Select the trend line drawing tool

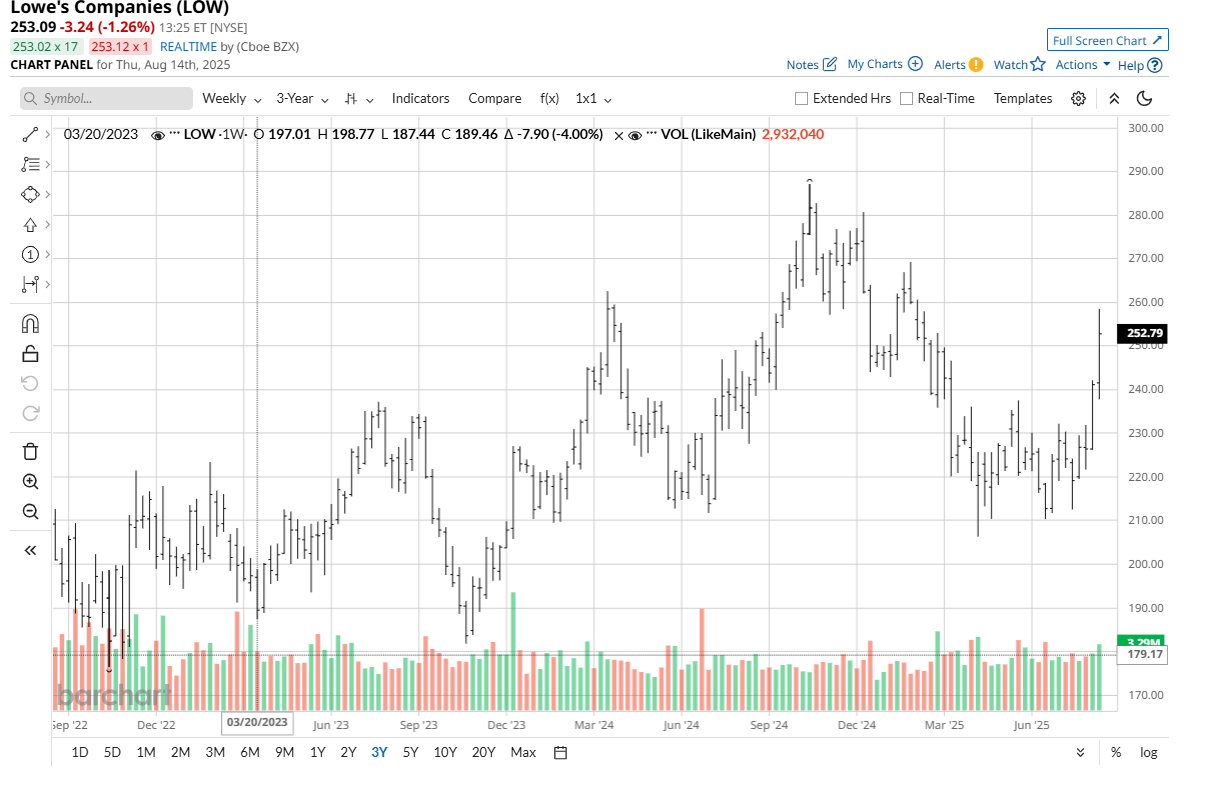30,134
